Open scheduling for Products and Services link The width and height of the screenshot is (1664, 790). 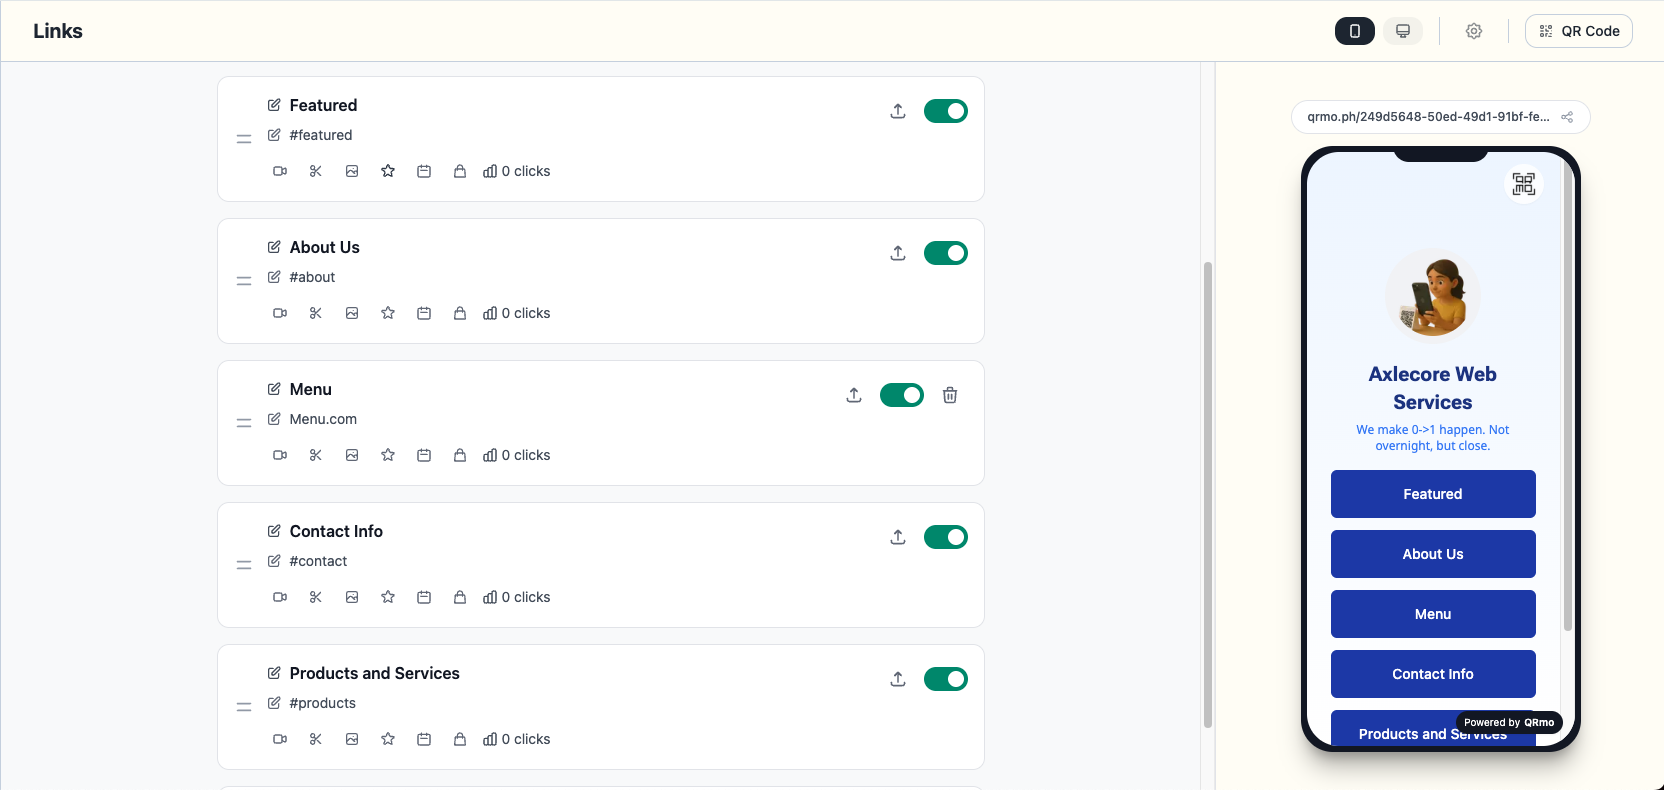424,739
